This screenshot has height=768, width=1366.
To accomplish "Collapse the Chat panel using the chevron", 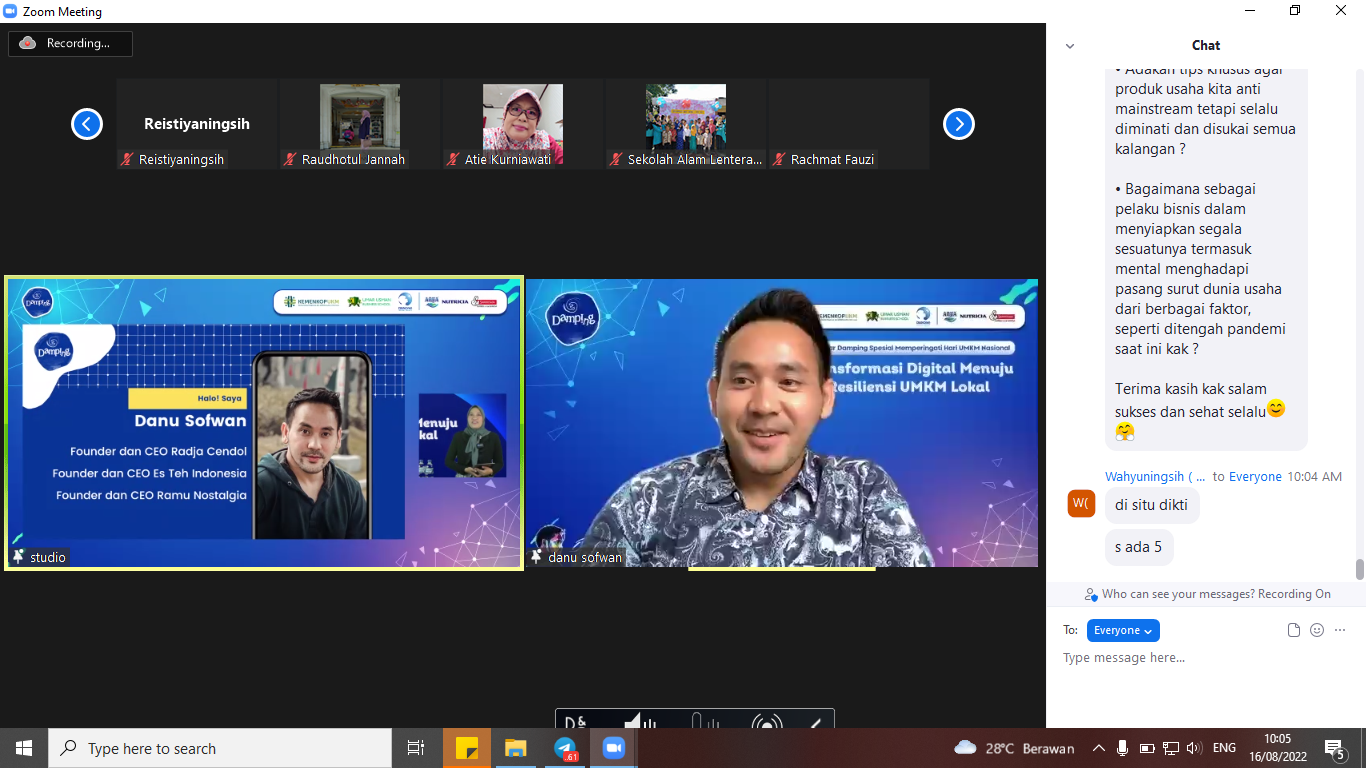I will click(1070, 46).
